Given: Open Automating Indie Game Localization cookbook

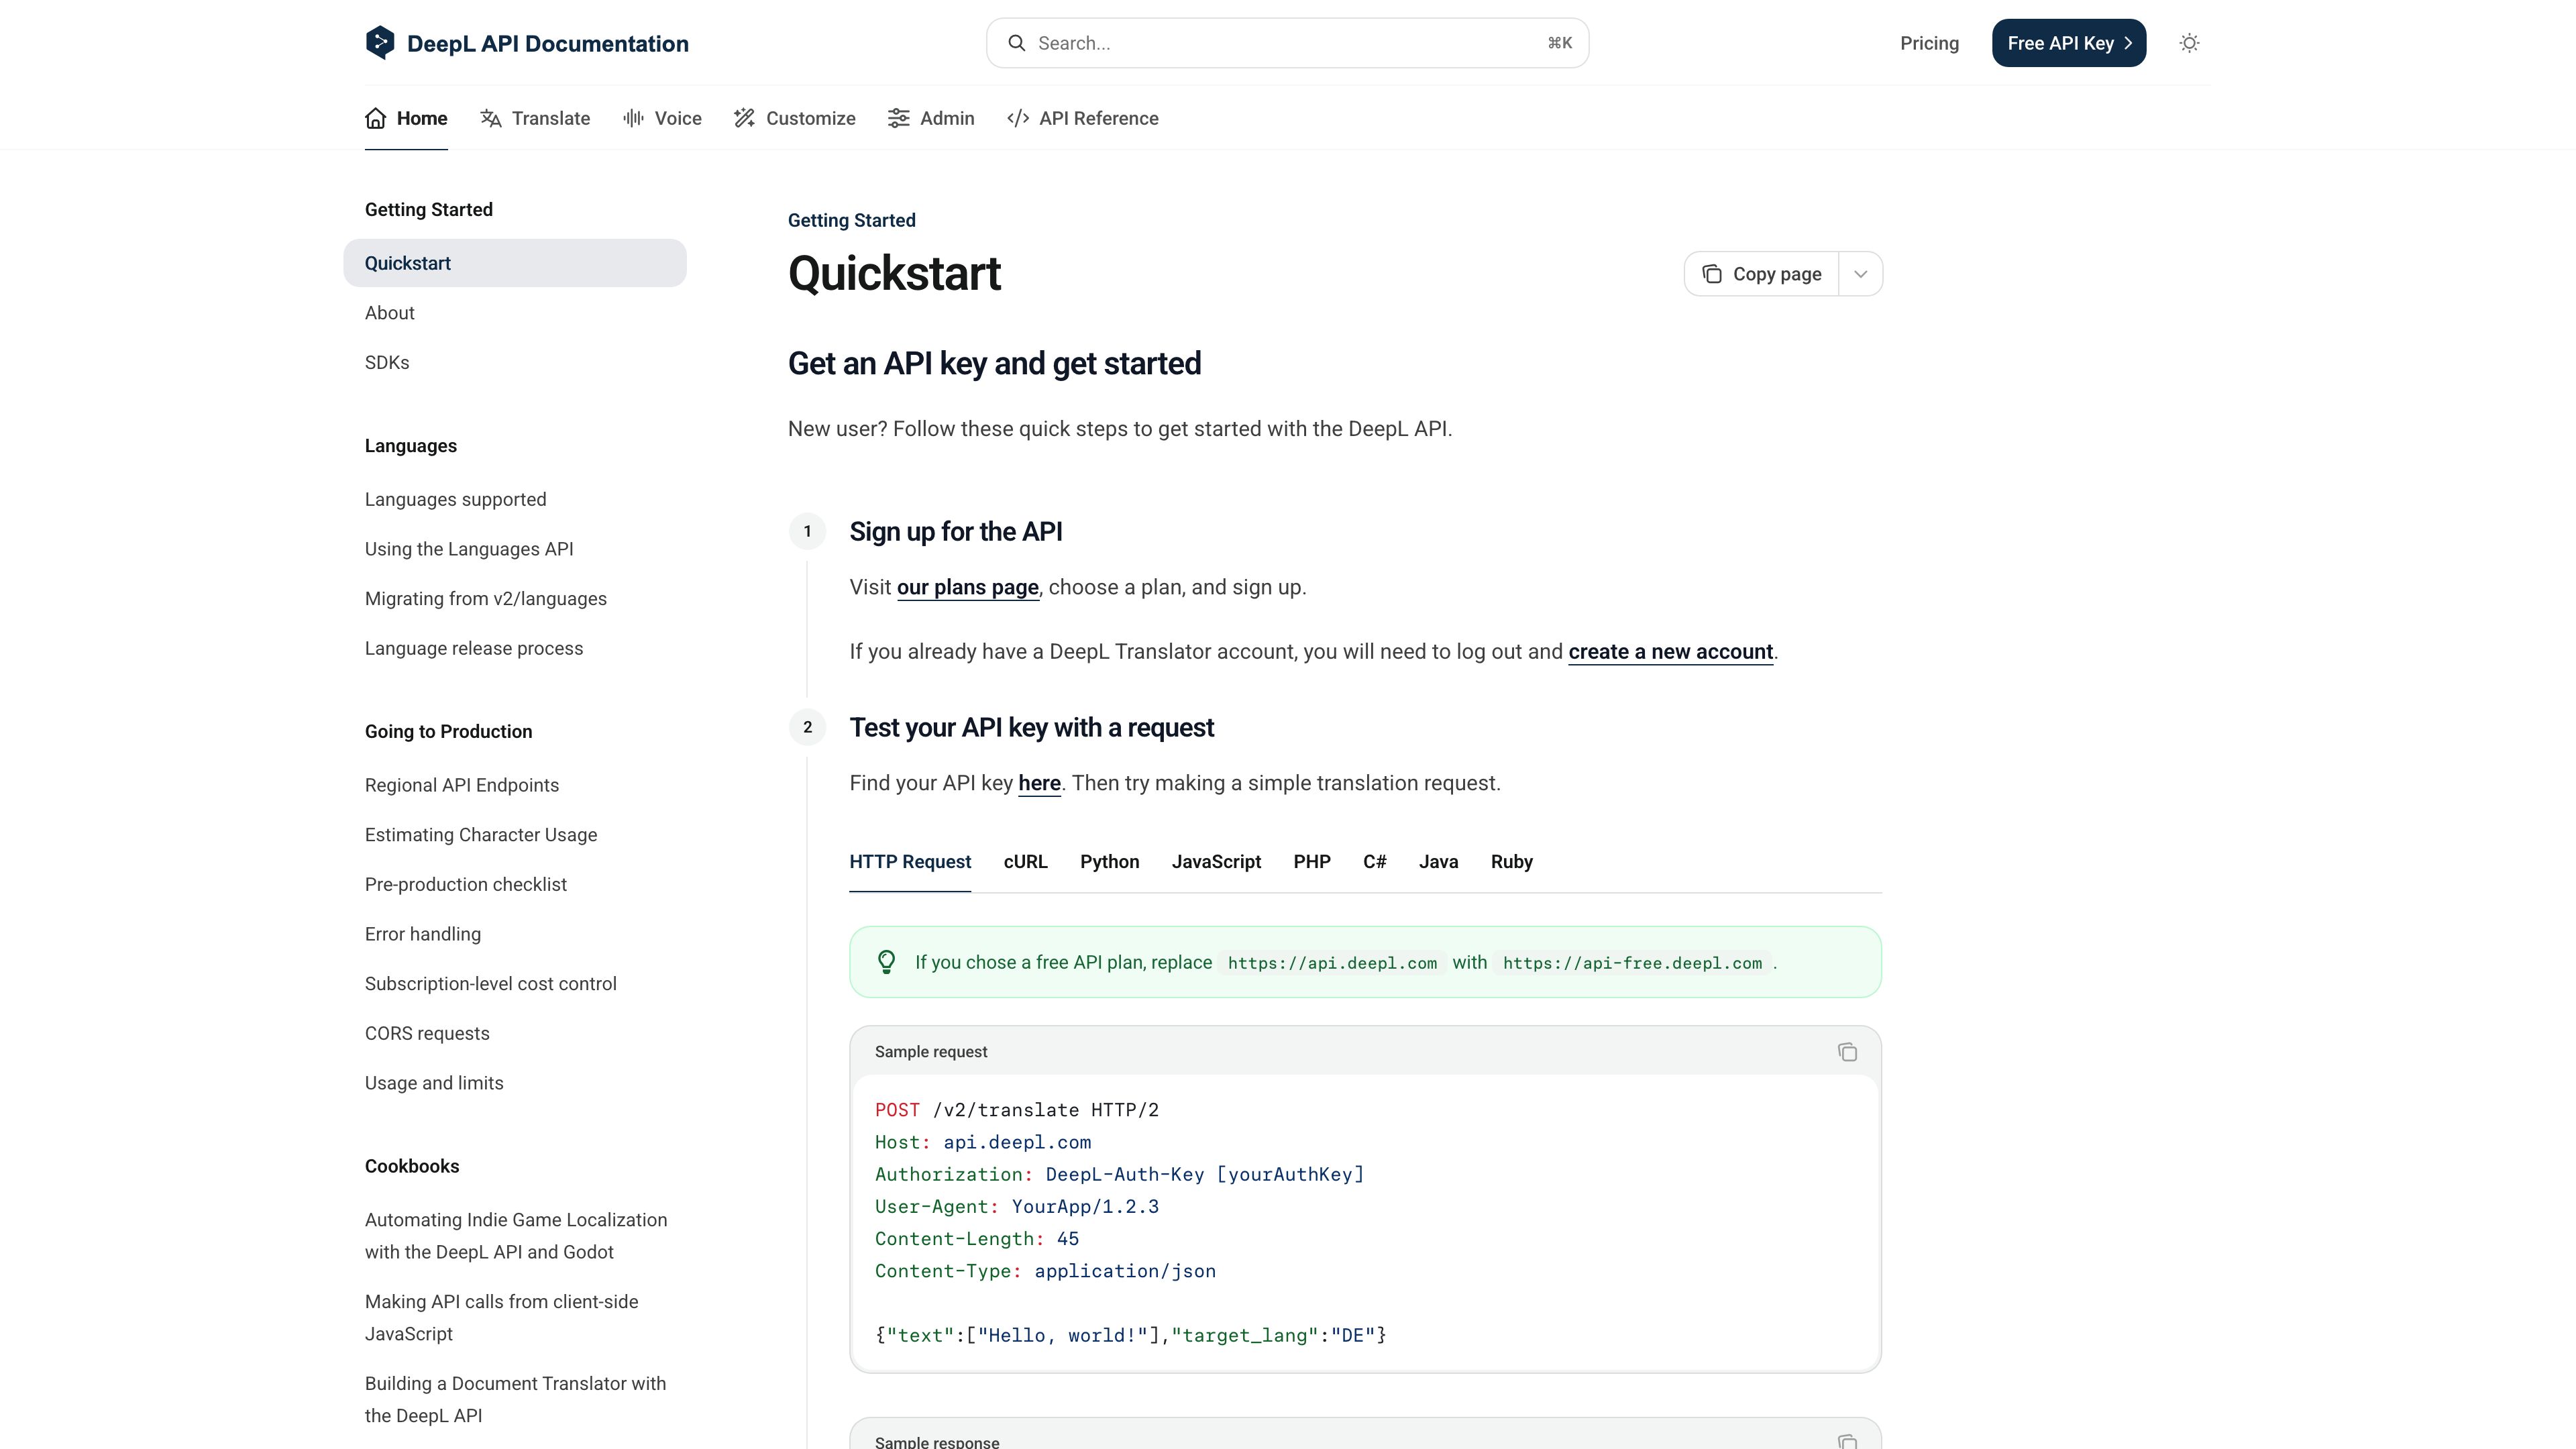Looking at the screenshot, I should (x=515, y=1236).
